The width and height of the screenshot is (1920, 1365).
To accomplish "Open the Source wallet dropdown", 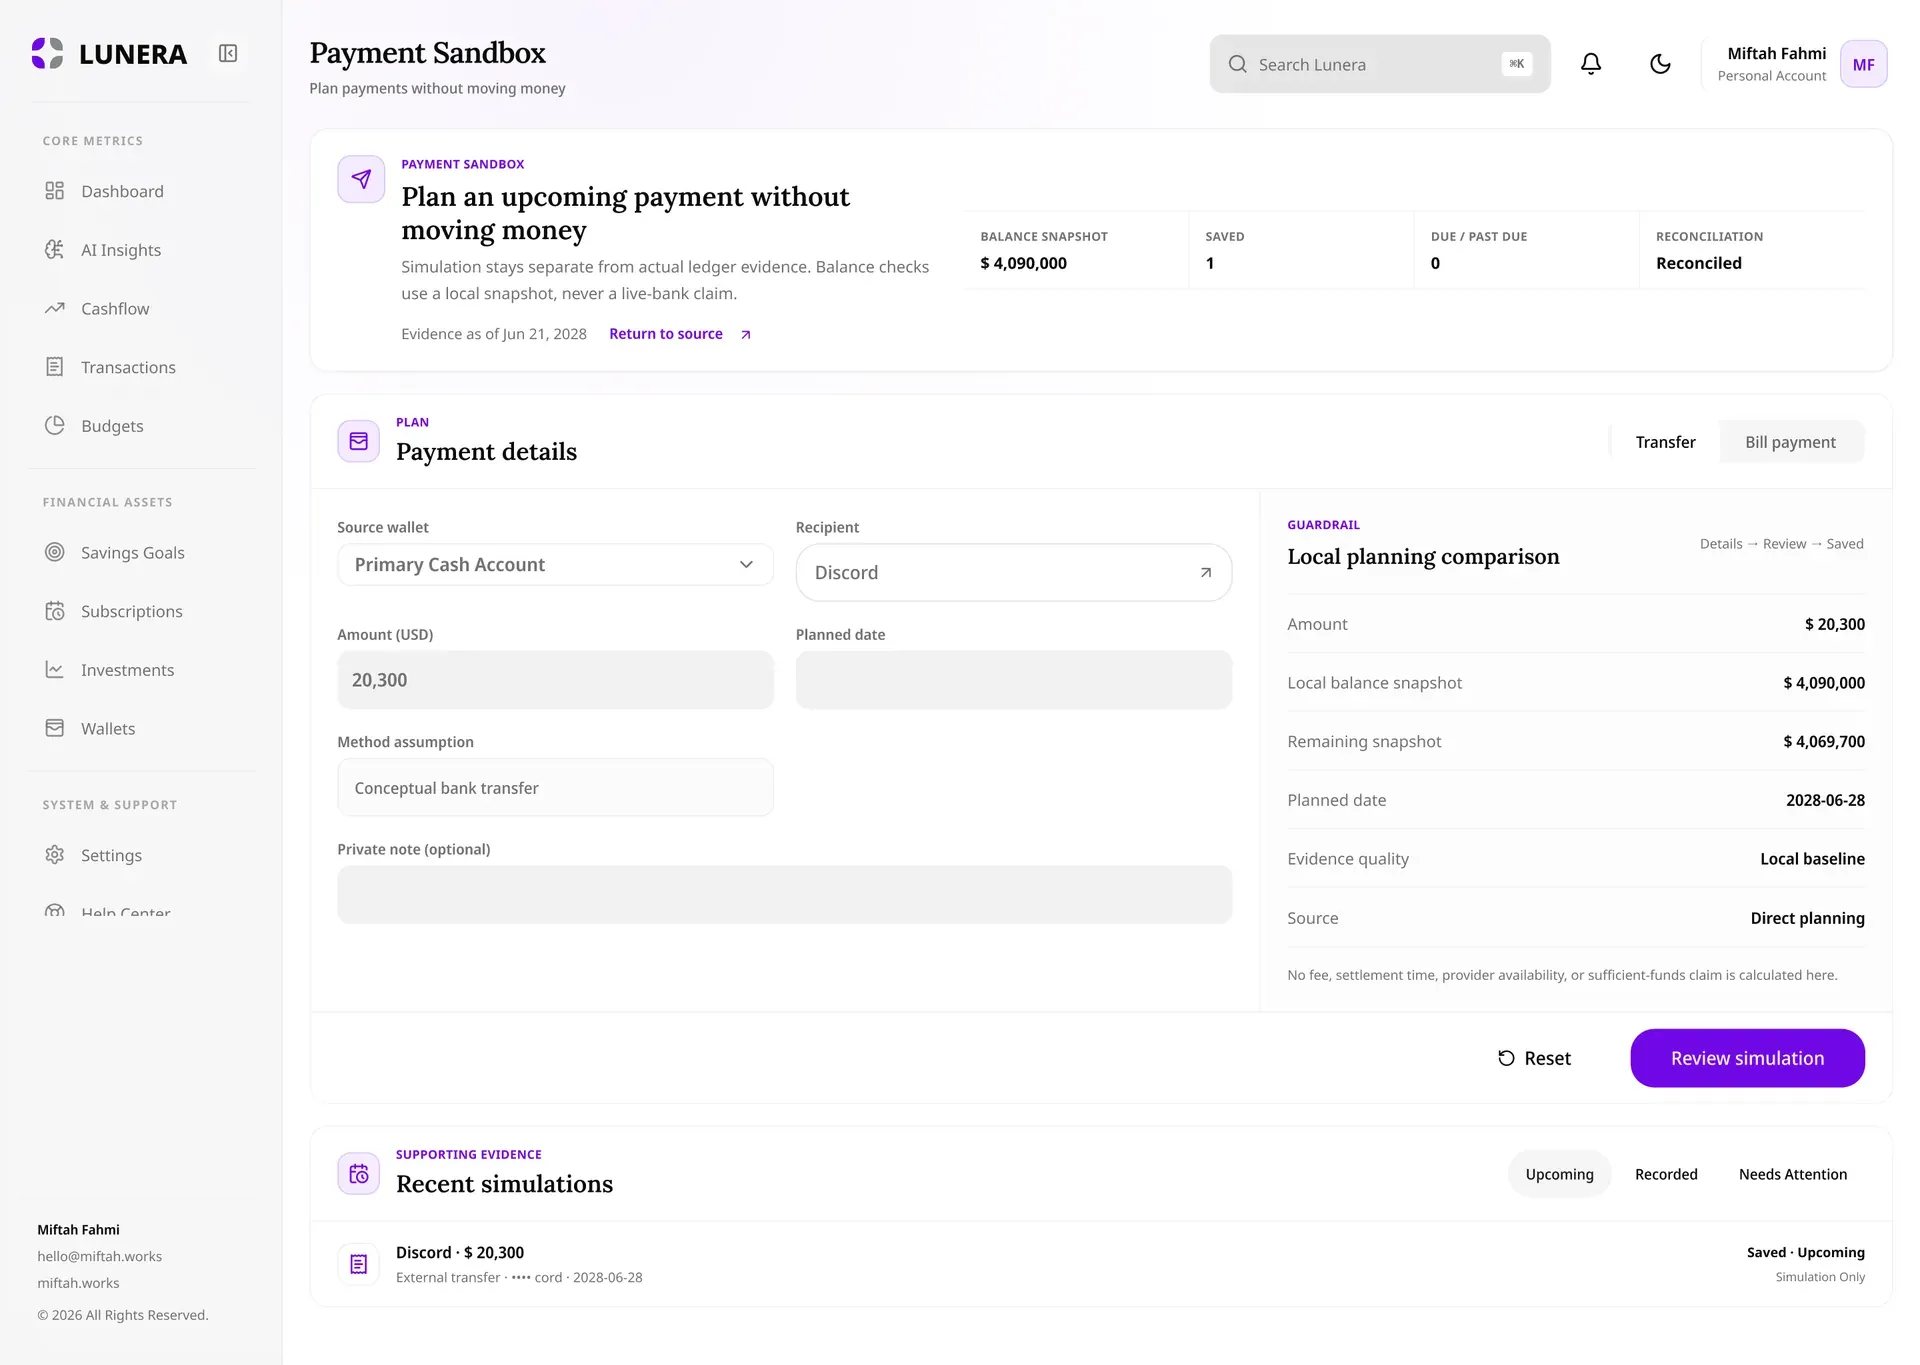I will (555, 565).
